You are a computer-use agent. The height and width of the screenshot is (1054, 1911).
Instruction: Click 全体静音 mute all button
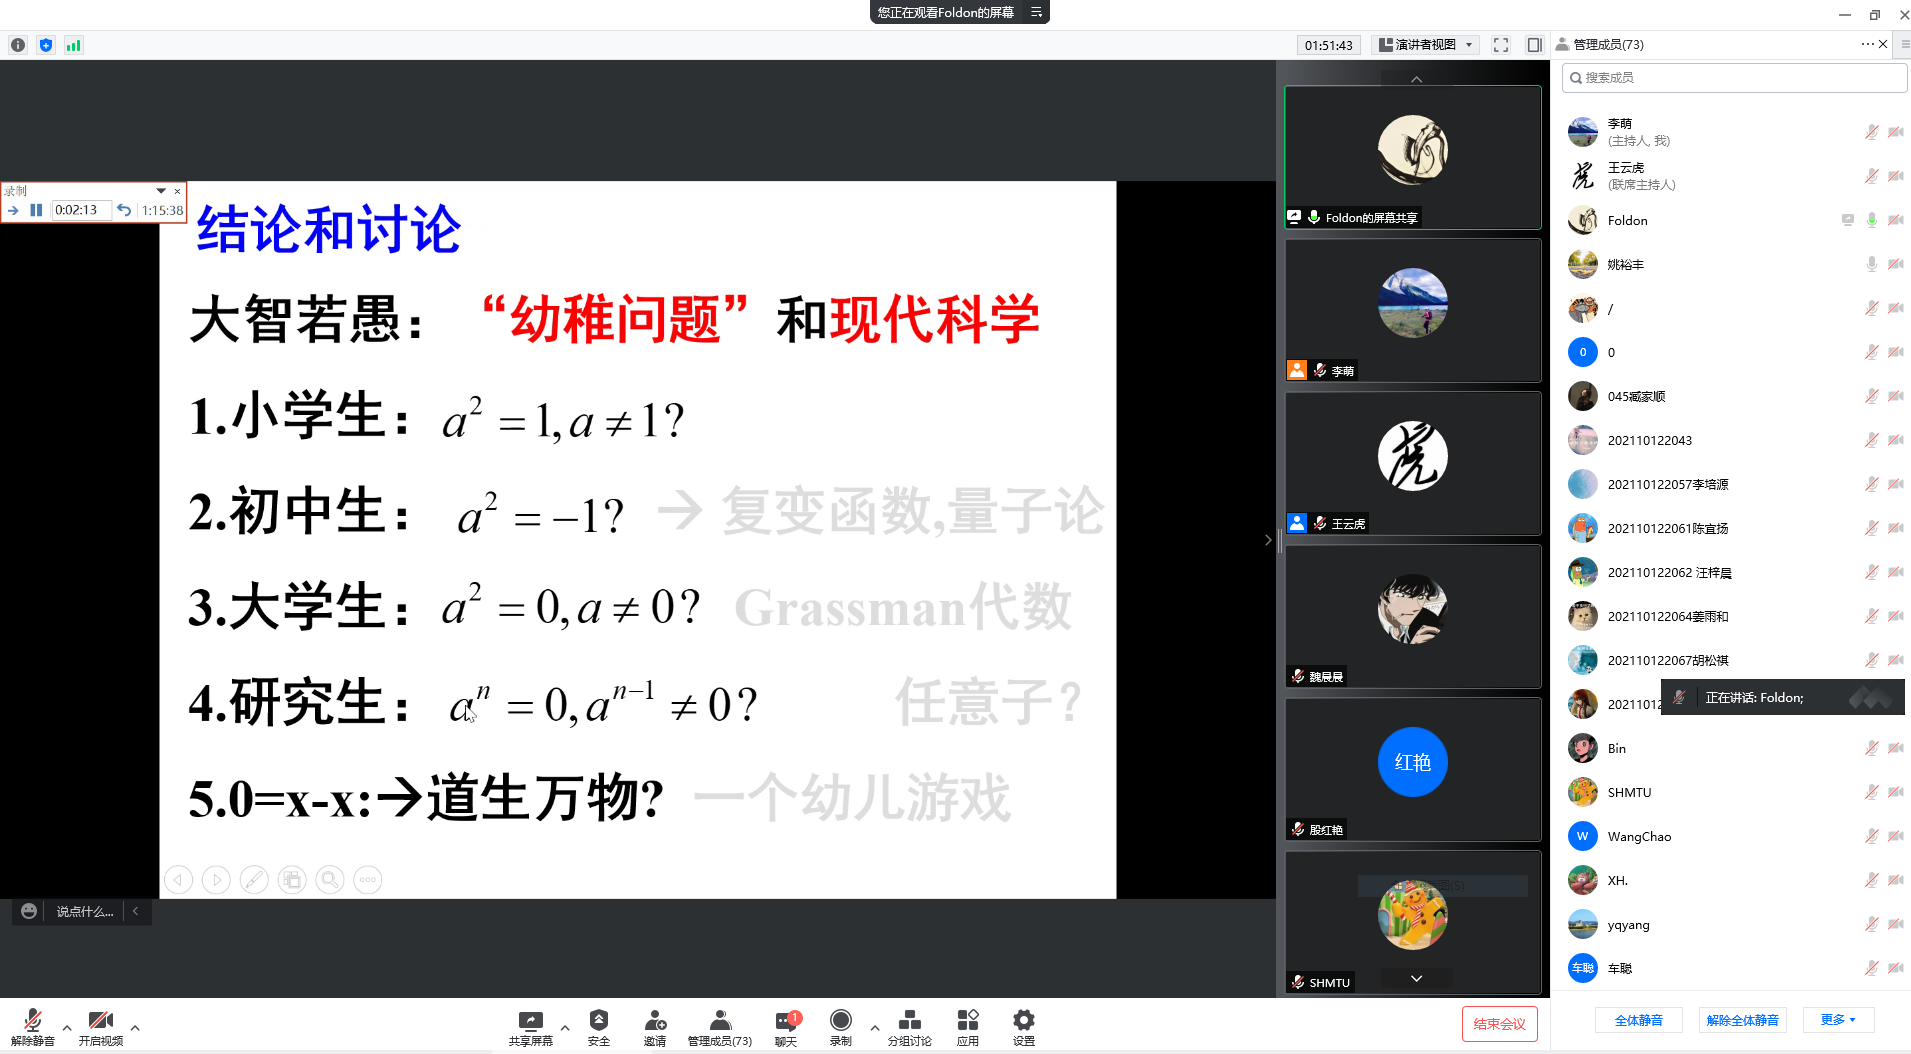click(1639, 1020)
